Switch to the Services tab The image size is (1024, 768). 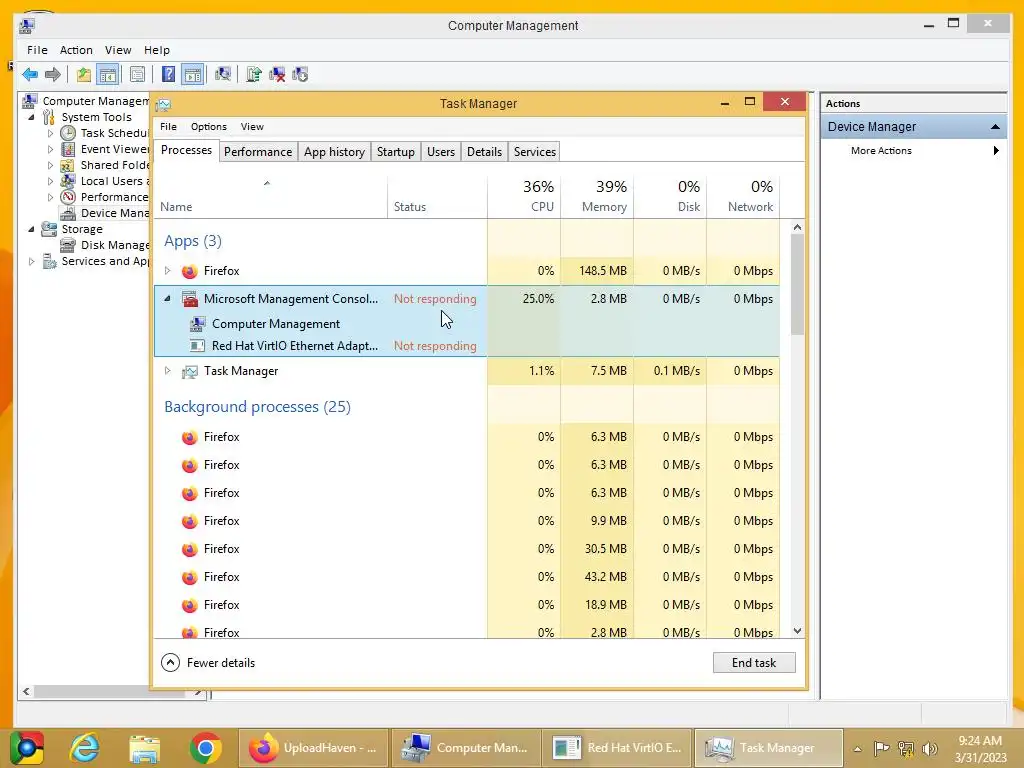click(534, 152)
